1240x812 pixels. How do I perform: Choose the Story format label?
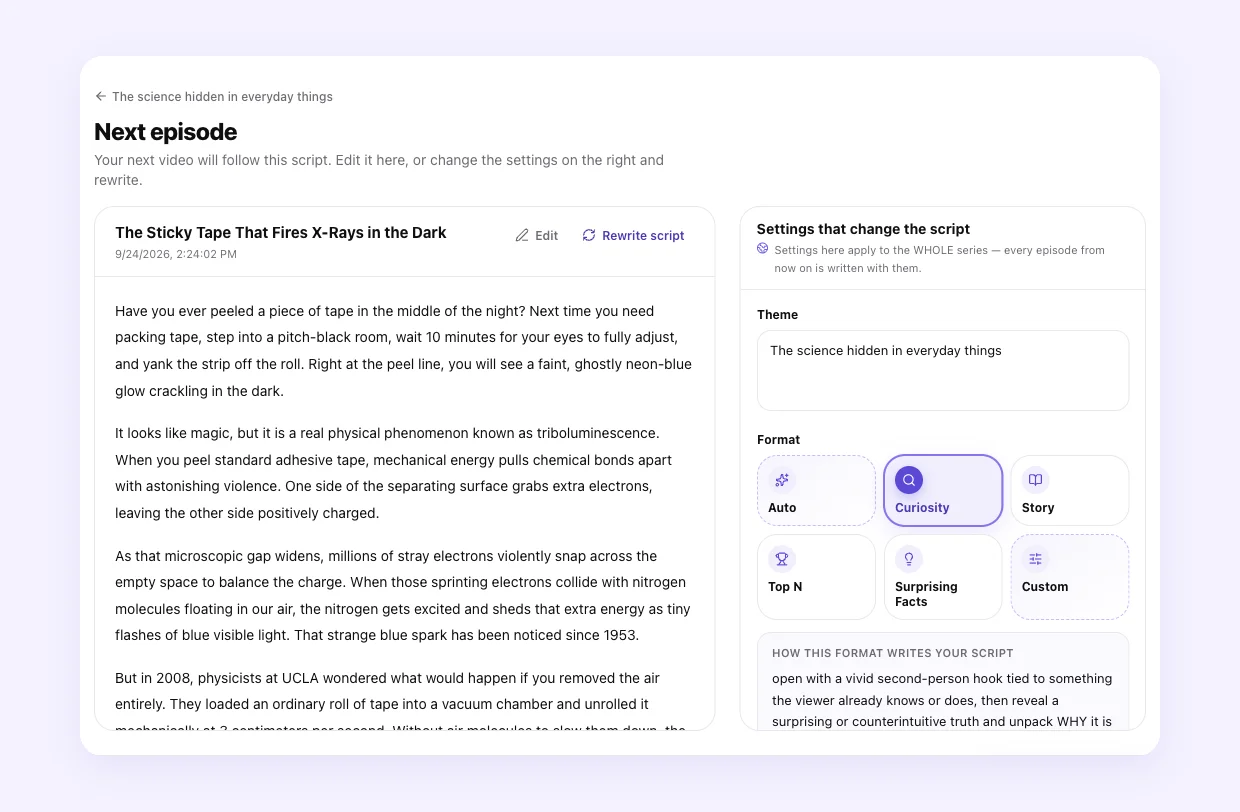pos(1038,508)
